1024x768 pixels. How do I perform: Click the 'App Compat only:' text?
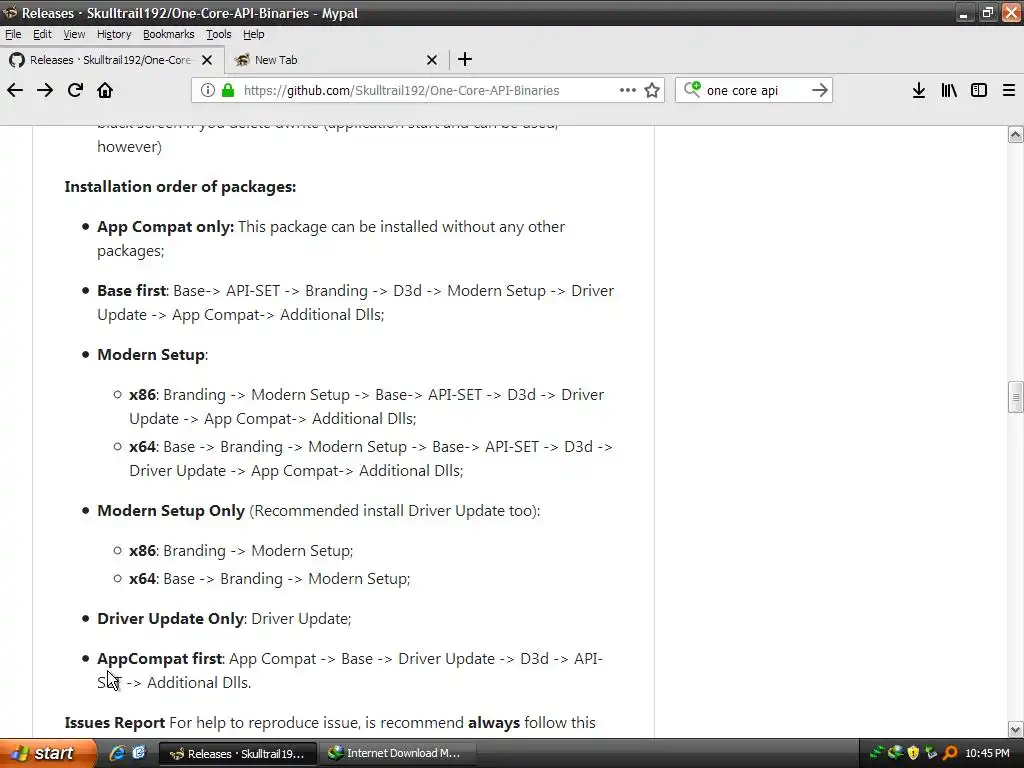(x=165, y=227)
